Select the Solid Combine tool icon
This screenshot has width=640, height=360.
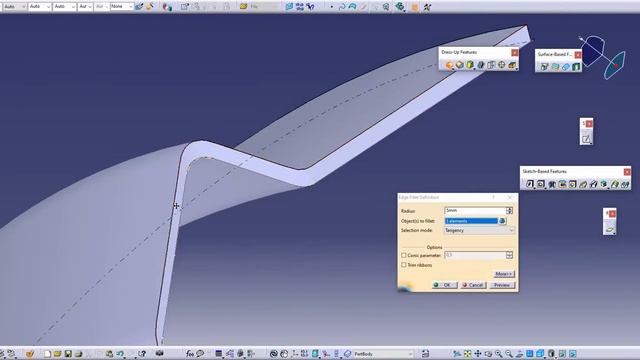(604, 184)
